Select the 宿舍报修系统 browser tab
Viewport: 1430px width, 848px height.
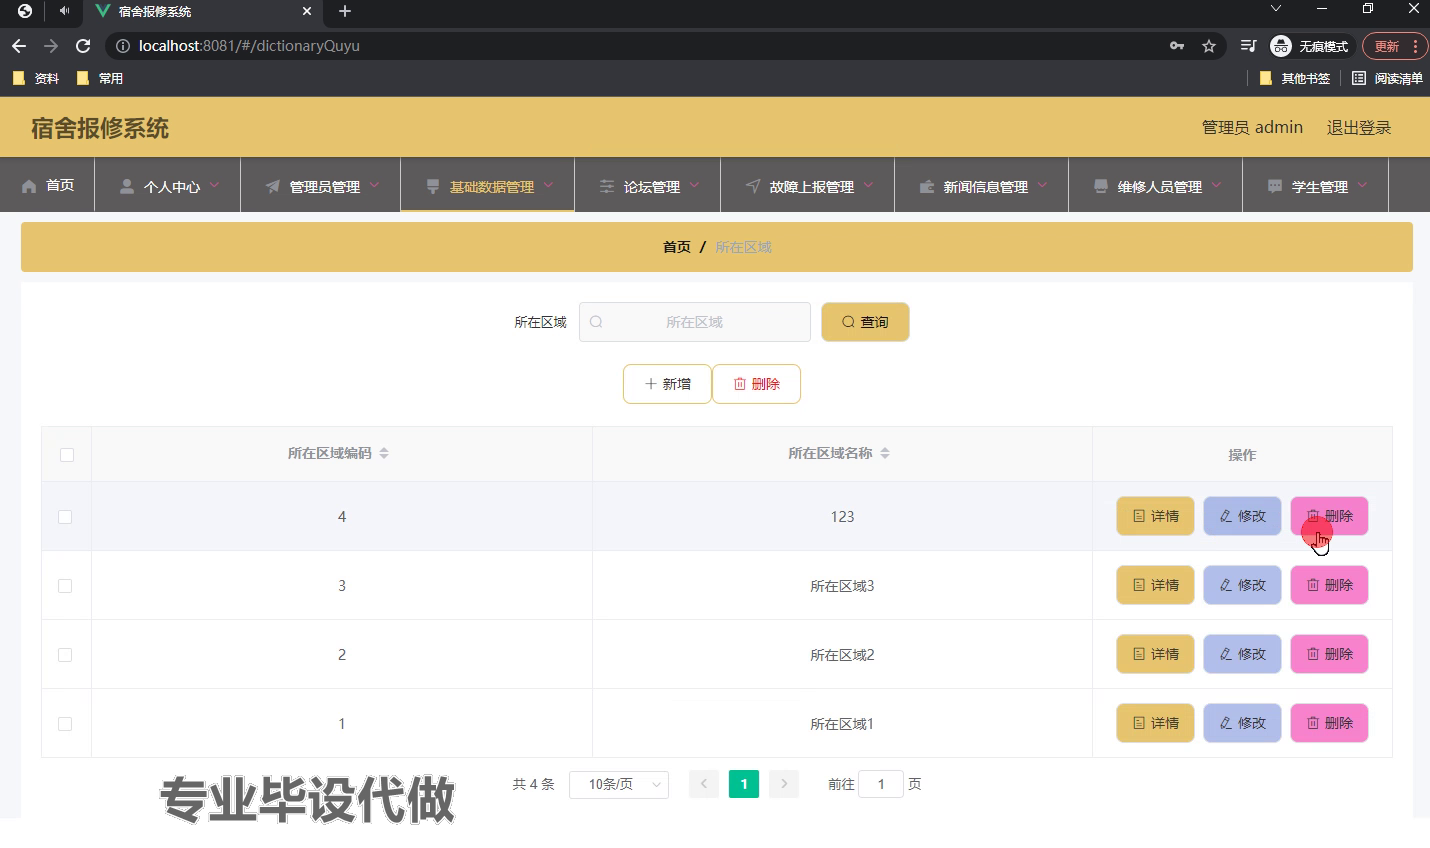pos(203,12)
